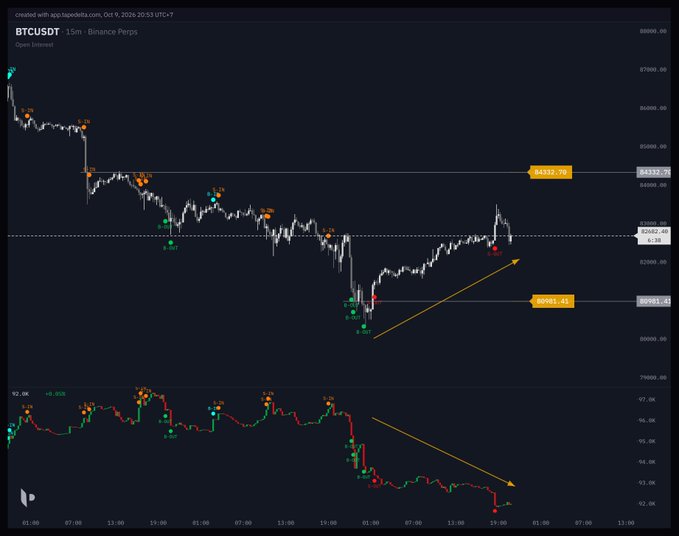The width and height of the screenshot is (679, 536).
Task: Click the +0.05% open interest change value
Action: point(55,394)
